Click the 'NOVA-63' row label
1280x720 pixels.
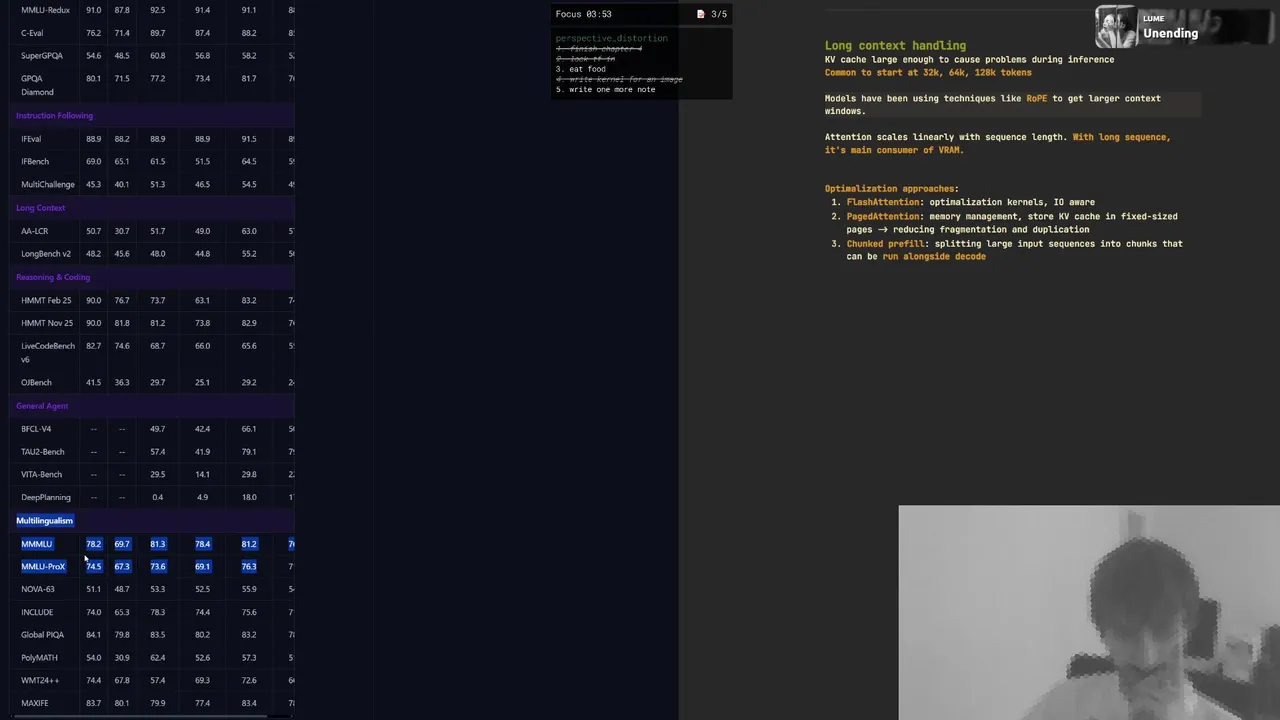pyautogui.click(x=38, y=589)
